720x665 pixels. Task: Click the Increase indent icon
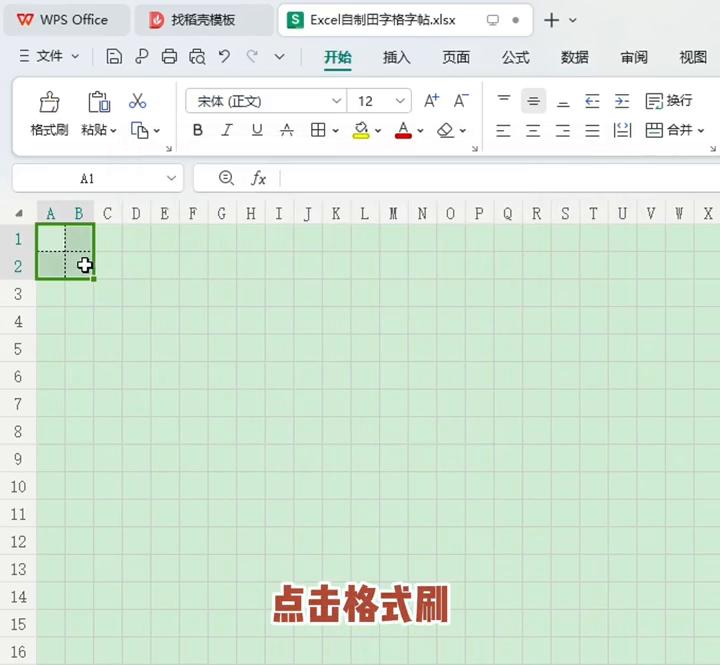[622, 101]
